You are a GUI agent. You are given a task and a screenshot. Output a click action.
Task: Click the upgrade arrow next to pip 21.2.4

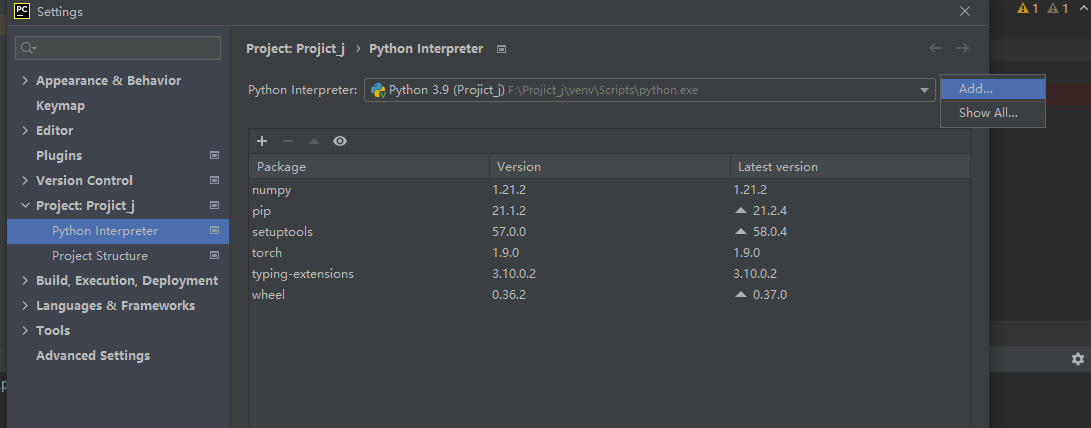[741, 211]
